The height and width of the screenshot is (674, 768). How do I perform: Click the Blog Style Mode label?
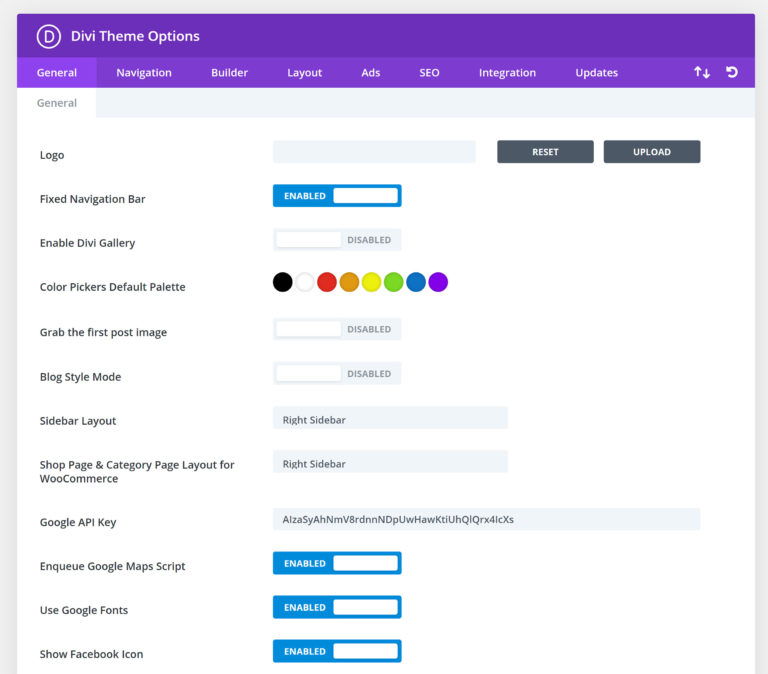coord(80,377)
